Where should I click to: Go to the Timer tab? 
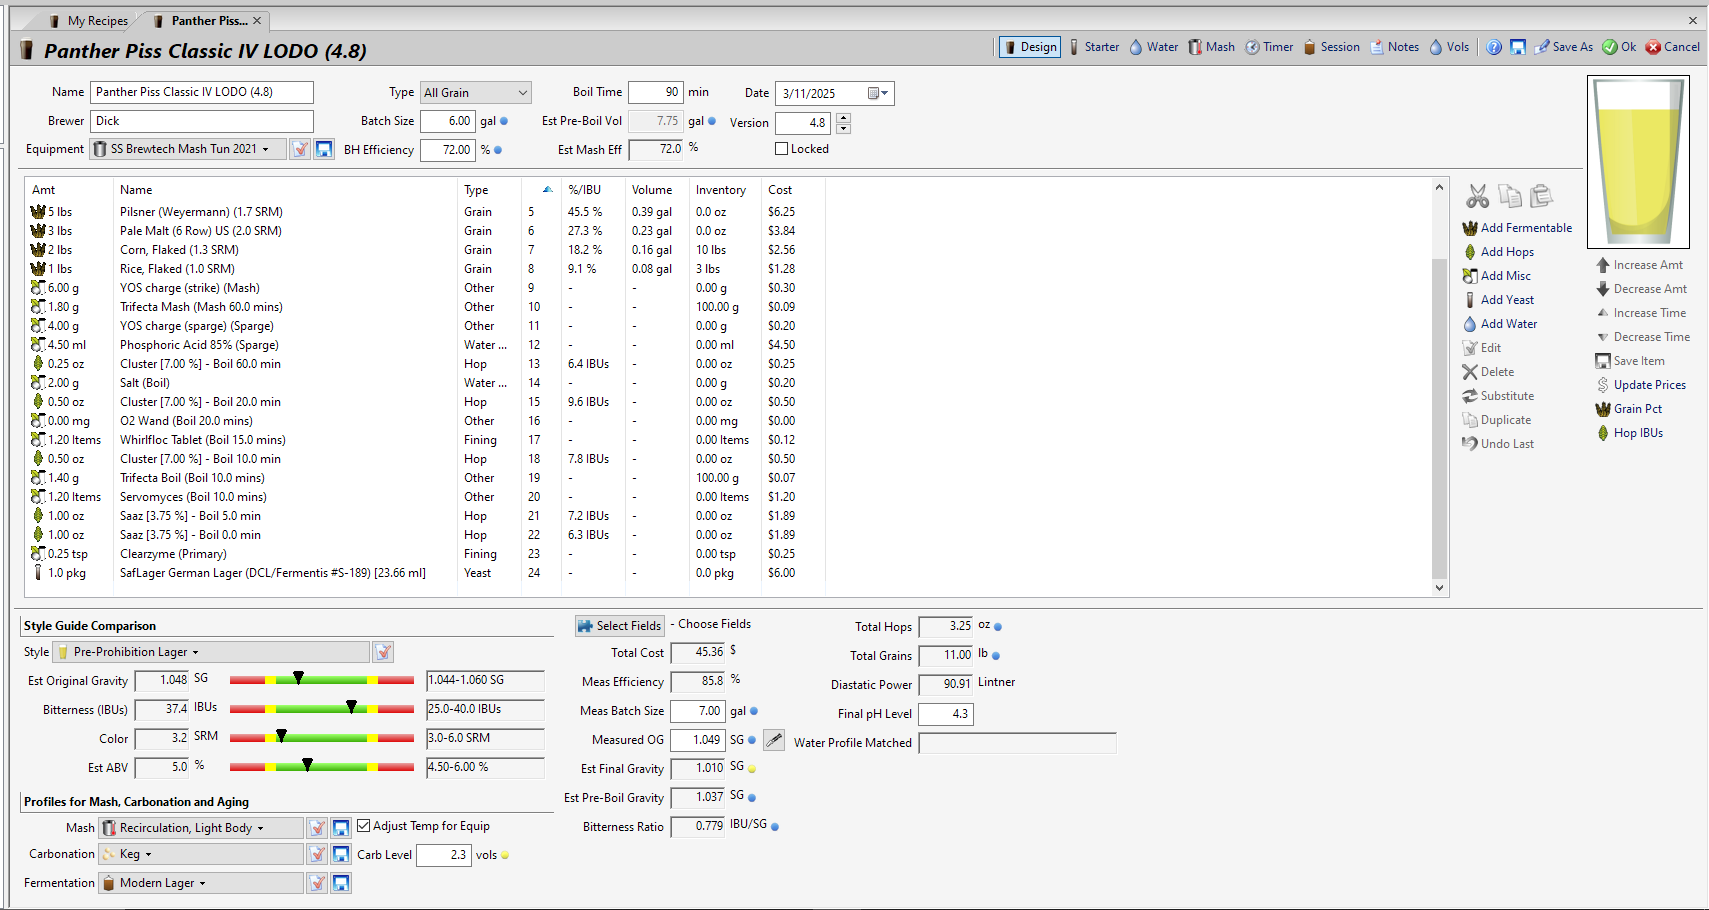coord(1269,47)
